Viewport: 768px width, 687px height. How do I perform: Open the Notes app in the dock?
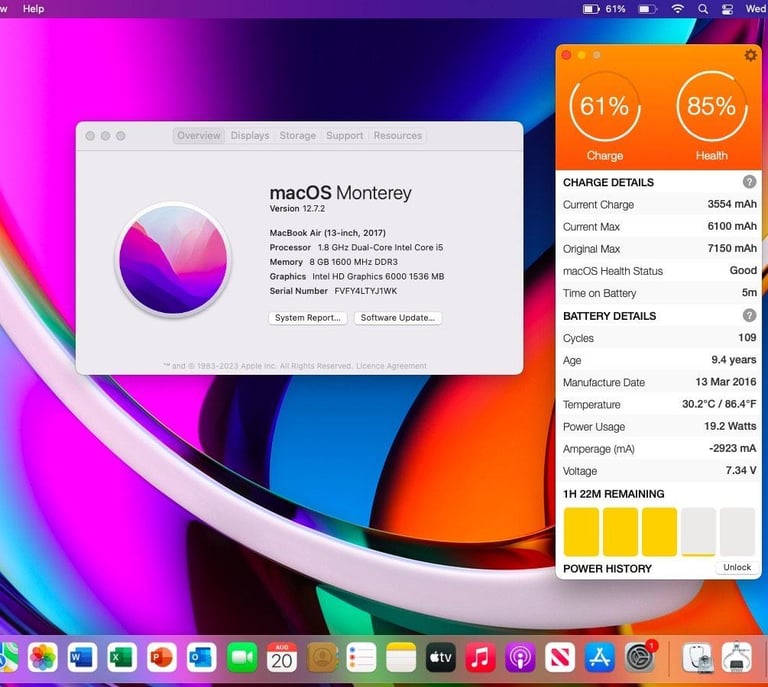[401, 657]
